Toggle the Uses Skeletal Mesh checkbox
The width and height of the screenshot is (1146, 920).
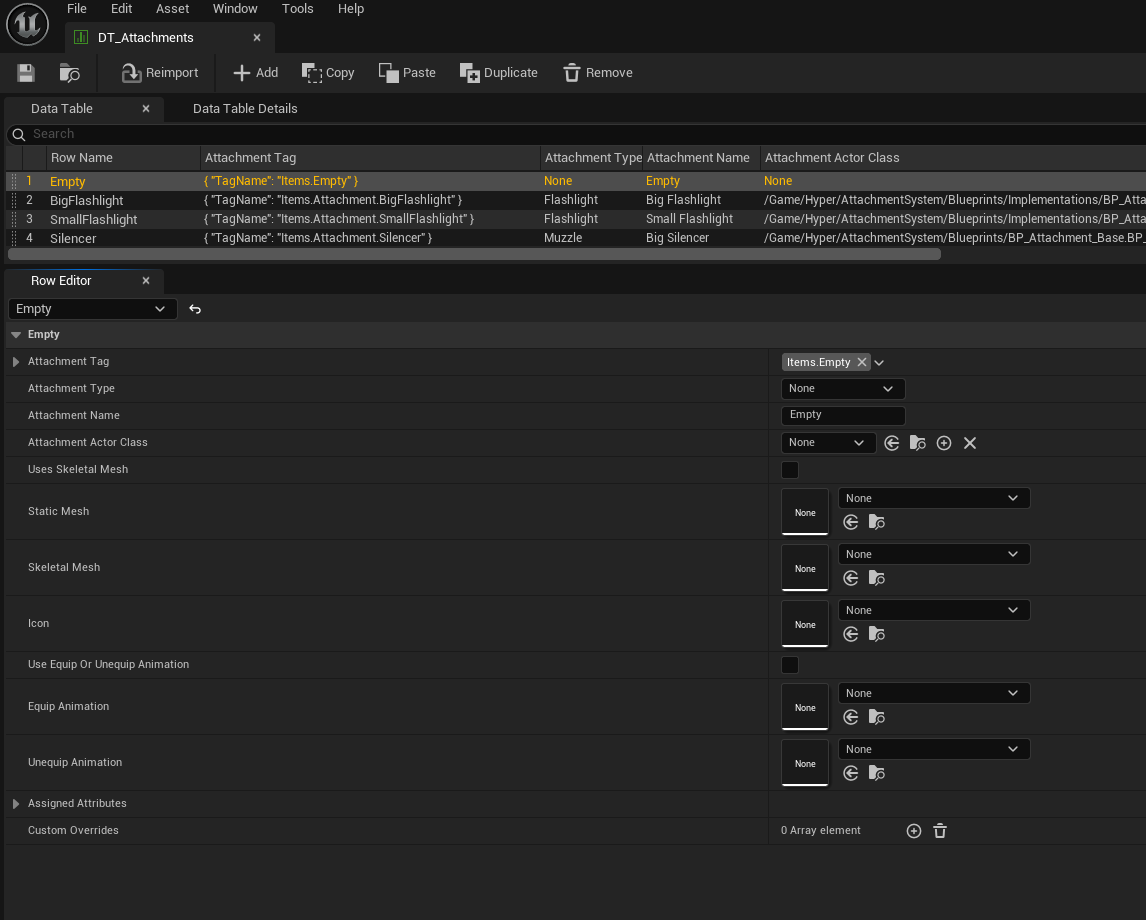pyautogui.click(x=790, y=470)
